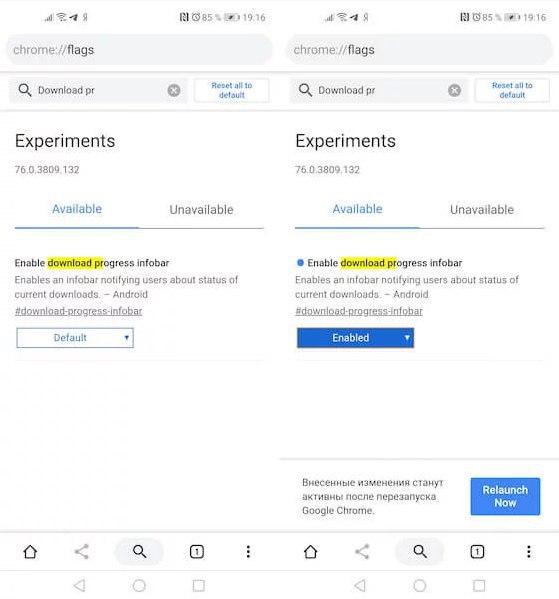559x599 pixels.
Task: Open the Default dropdown for download infobar
Action: tap(75, 338)
